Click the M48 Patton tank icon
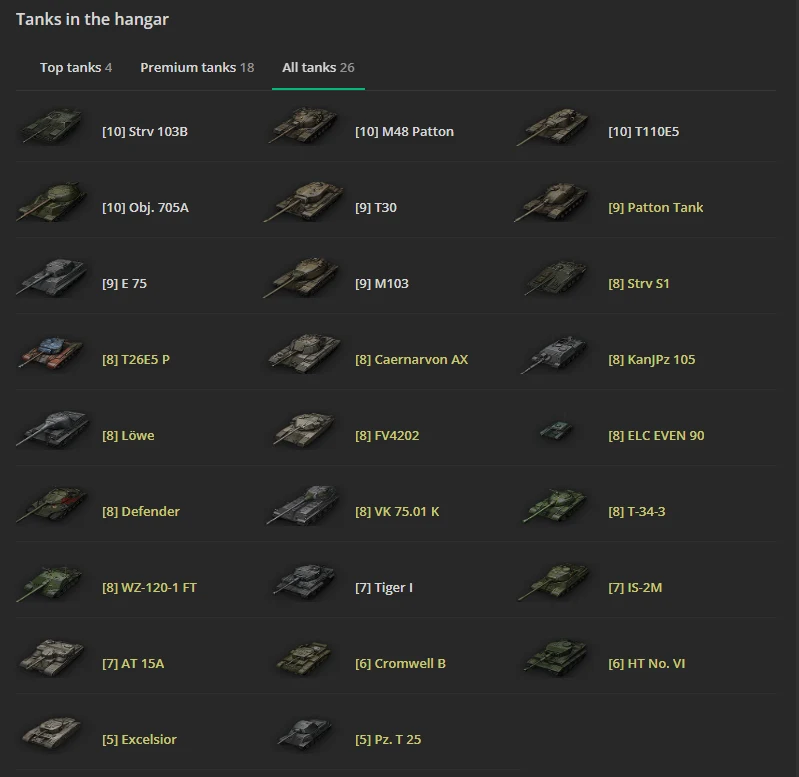The height and width of the screenshot is (777, 799). (x=304, y=125)
